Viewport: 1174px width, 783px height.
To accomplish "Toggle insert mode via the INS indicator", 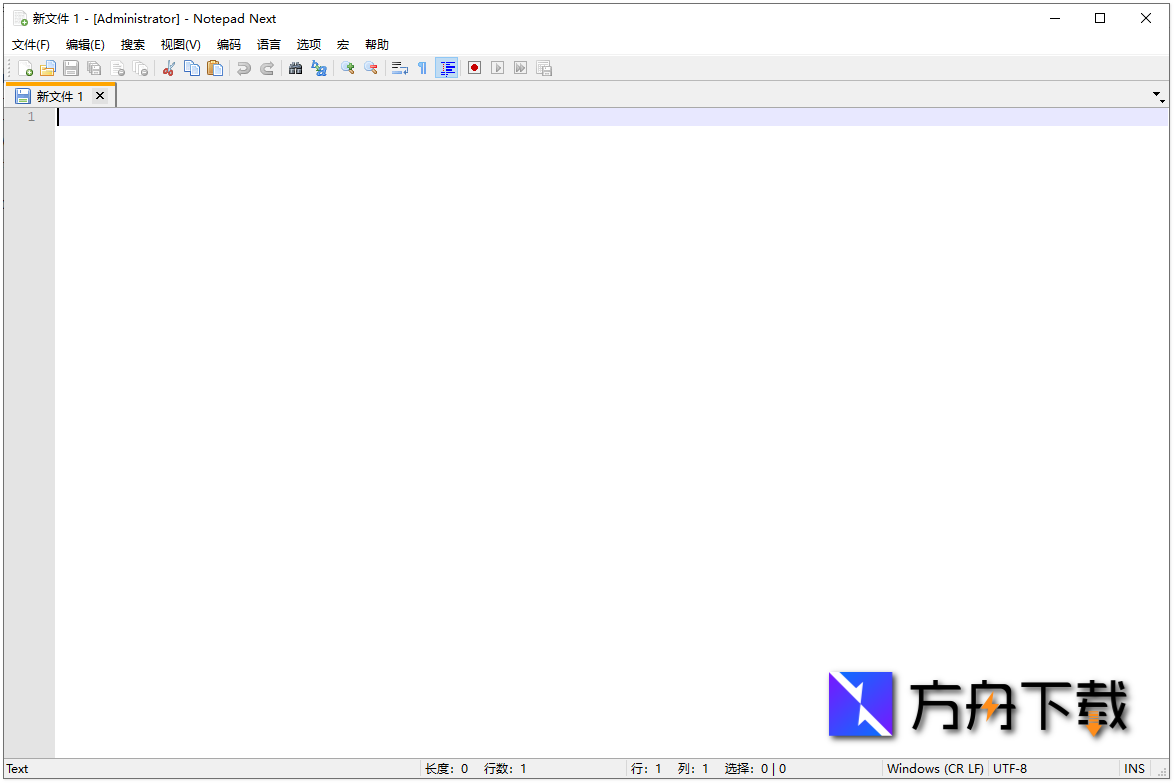I will tap(1134, 768).
